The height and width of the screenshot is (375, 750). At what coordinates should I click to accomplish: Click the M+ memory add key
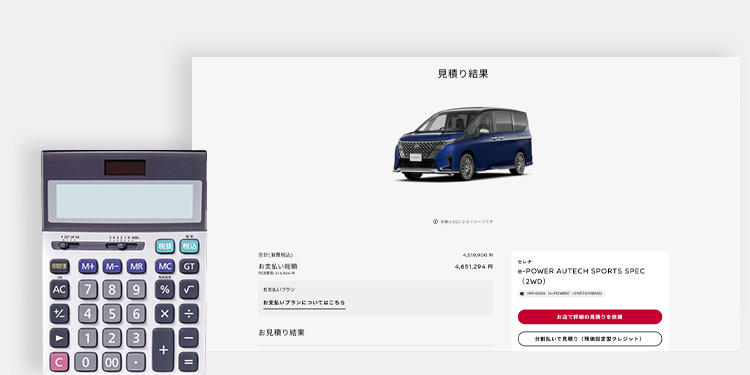click(88, 266)
